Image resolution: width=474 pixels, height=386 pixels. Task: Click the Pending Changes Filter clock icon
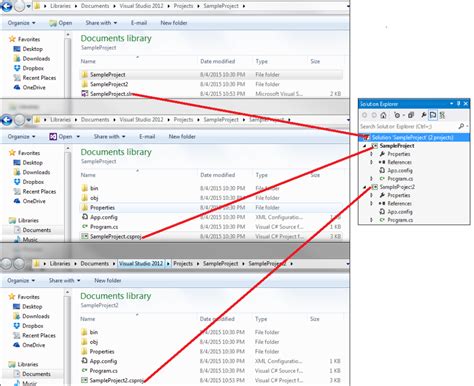pos(397,115)
